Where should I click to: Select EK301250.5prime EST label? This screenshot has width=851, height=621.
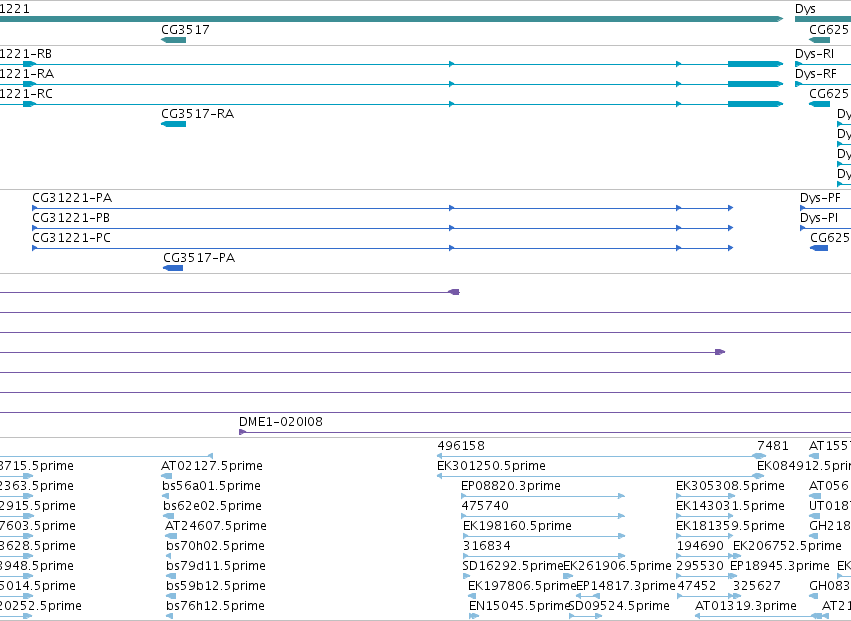491,466
